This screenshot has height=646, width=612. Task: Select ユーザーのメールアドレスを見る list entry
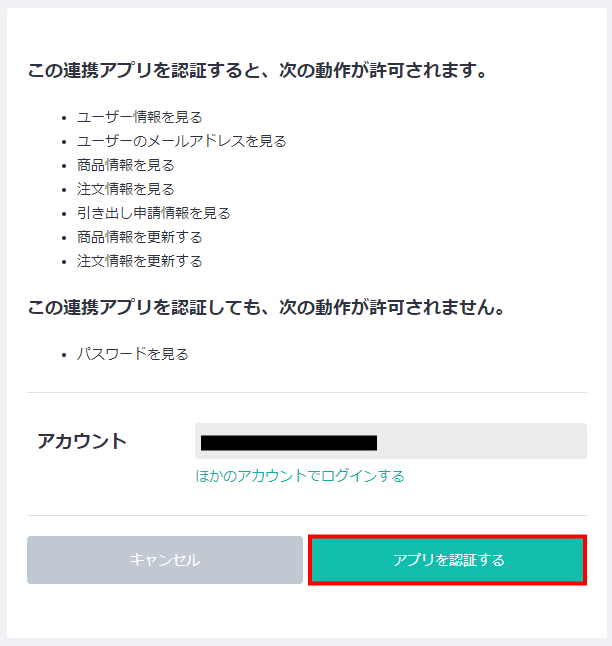click(x=181, y=141)
